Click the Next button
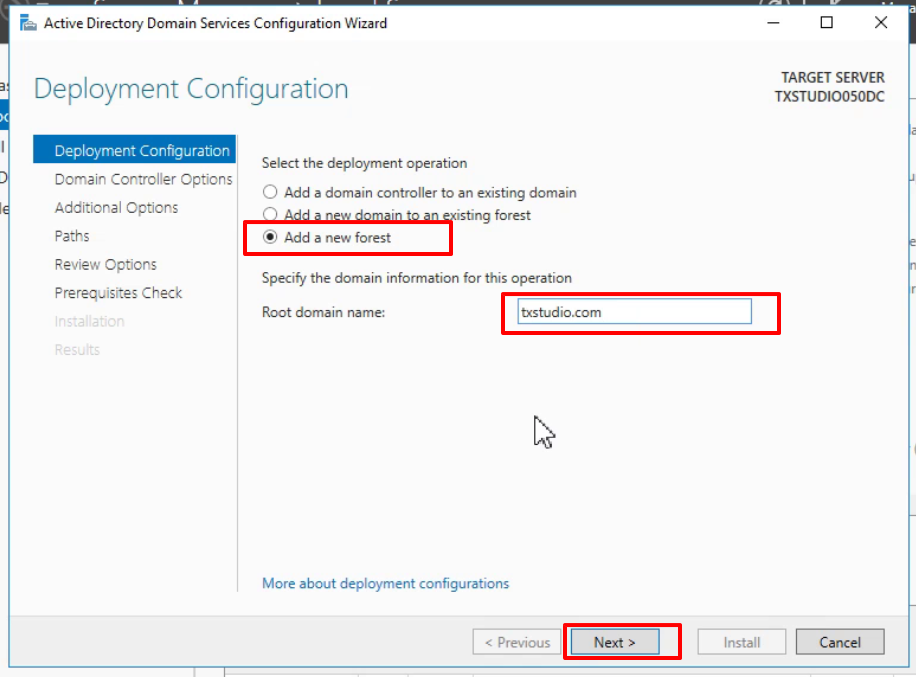This screenshot has width=916, height=677. tap(615, 642)
